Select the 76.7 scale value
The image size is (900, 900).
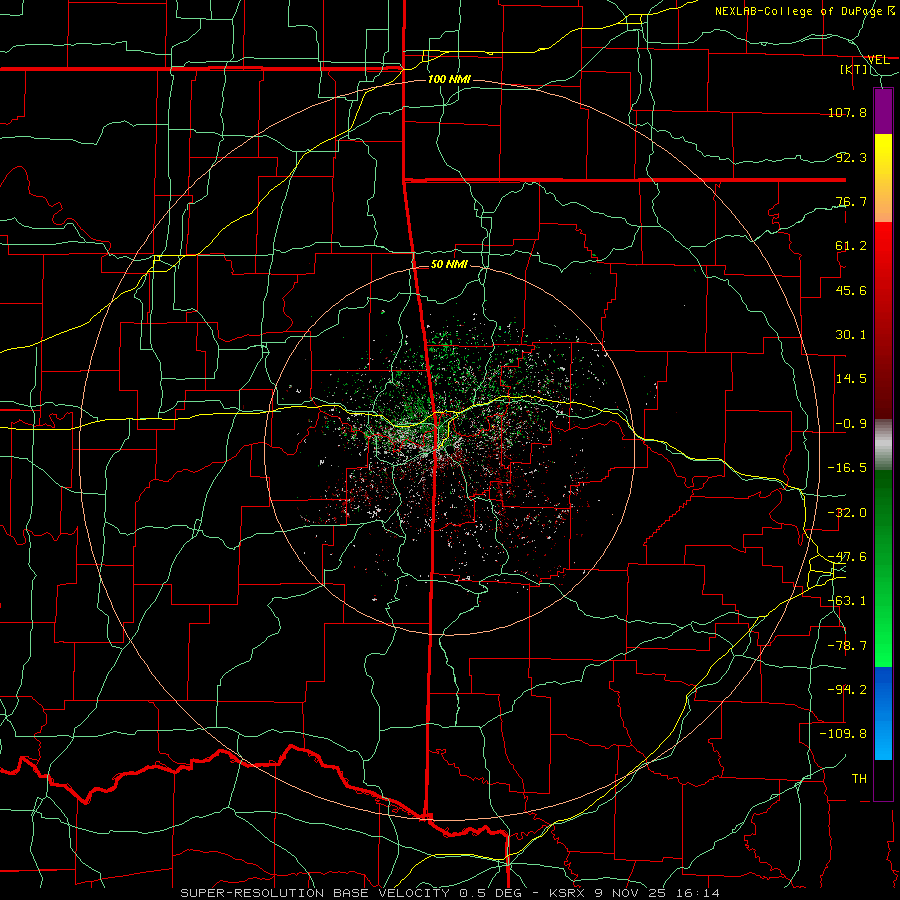click(851, 201)
